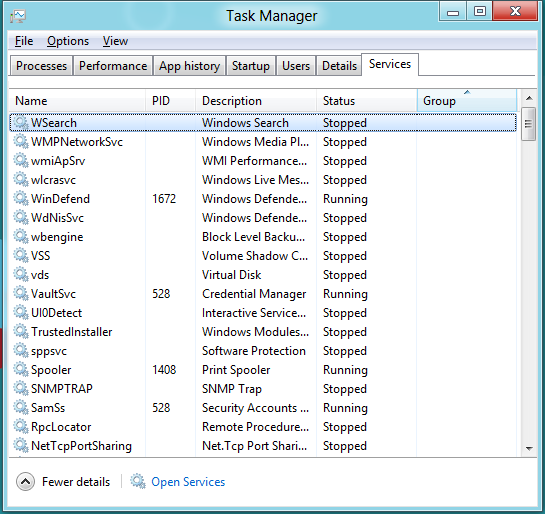Switch to the Startup tab
Screen dimensions: 545x514
(251, 66)
